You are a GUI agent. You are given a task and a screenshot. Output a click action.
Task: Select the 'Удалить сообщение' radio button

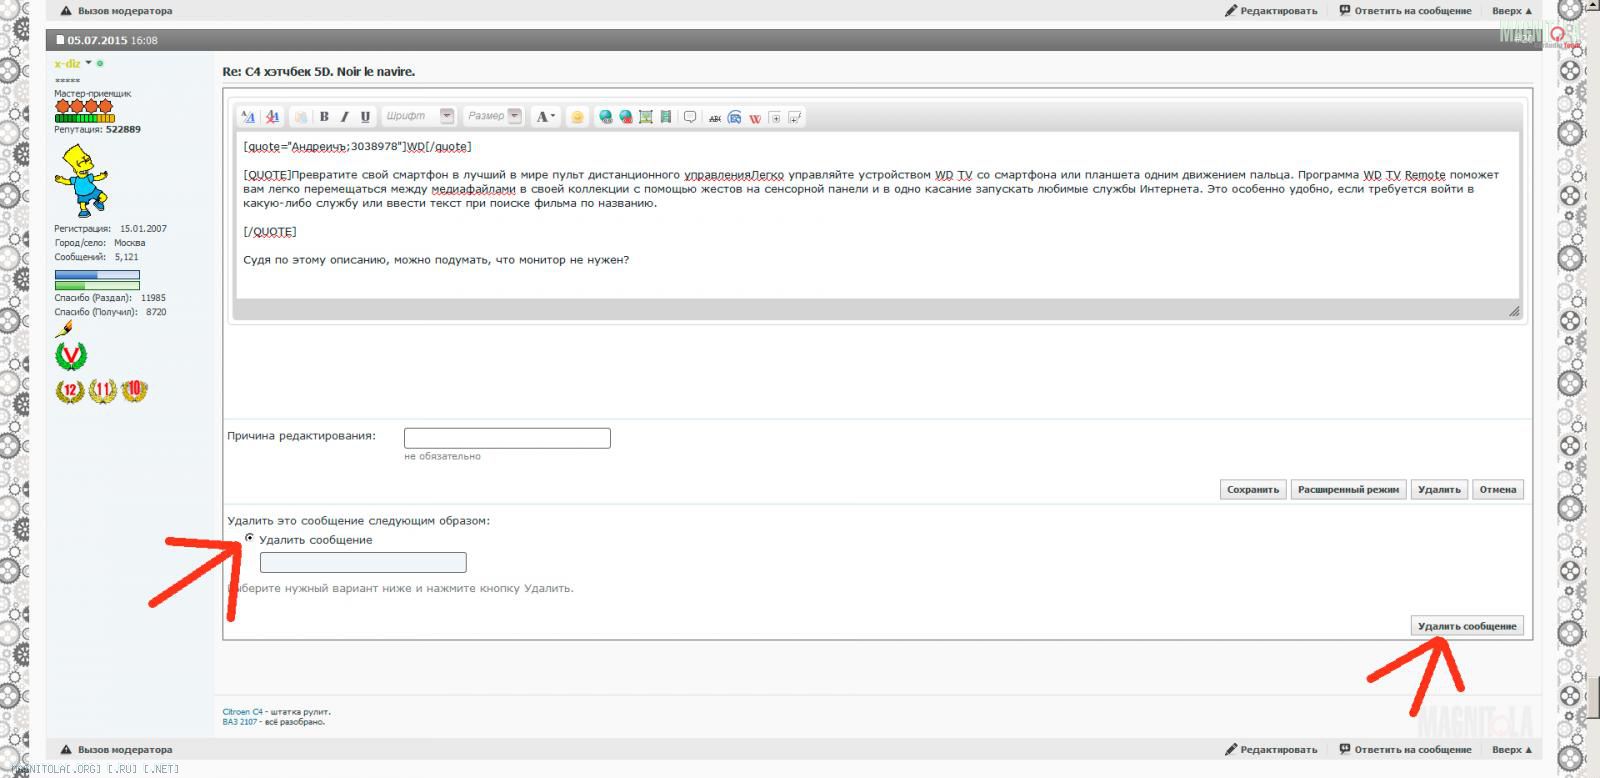coord(249,538)
